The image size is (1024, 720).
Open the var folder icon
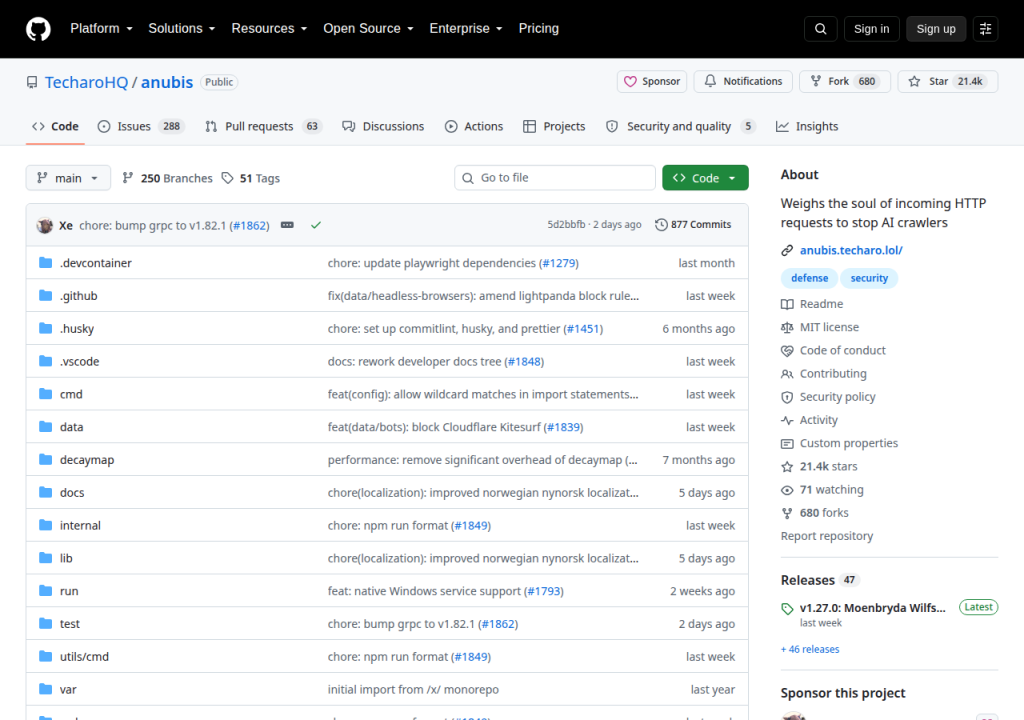(x=46, y=689)
